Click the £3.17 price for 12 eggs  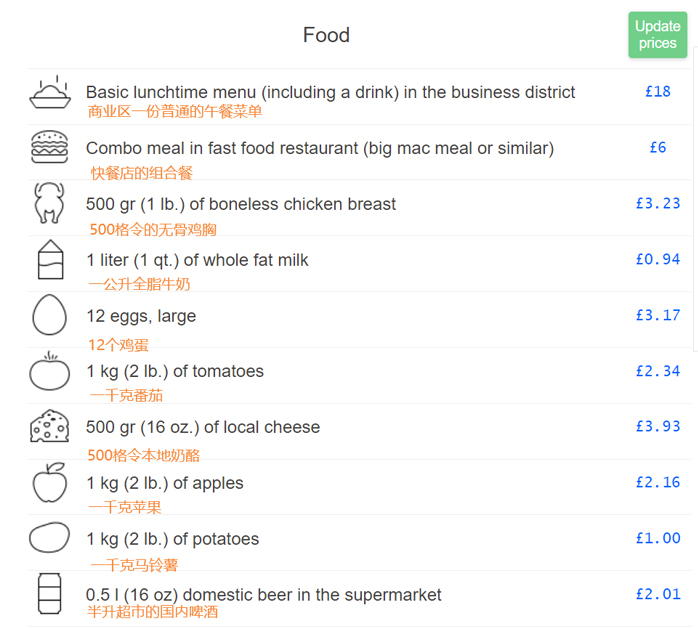657,315
